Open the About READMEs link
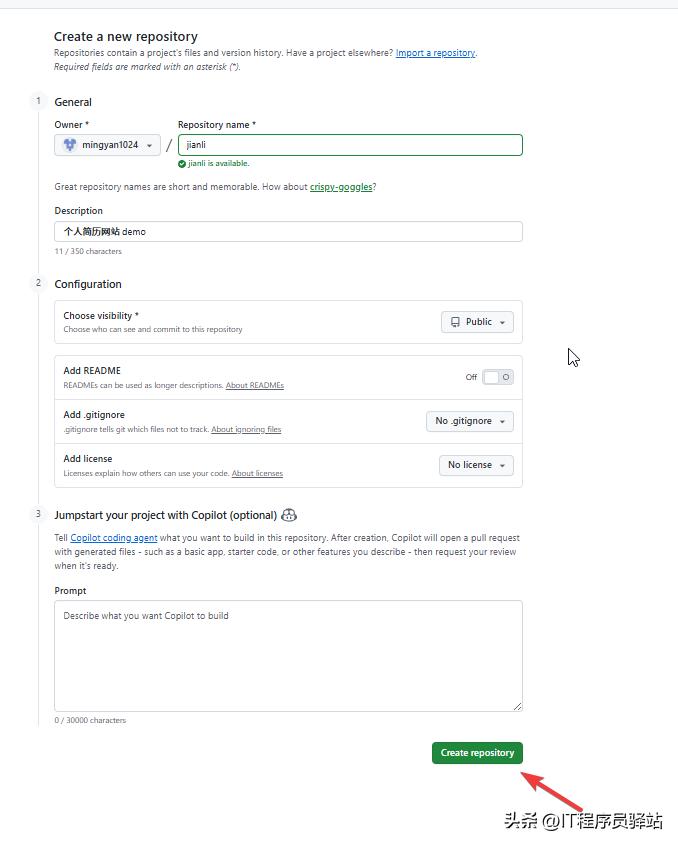678x845 pixels. (x=254, y=386)
